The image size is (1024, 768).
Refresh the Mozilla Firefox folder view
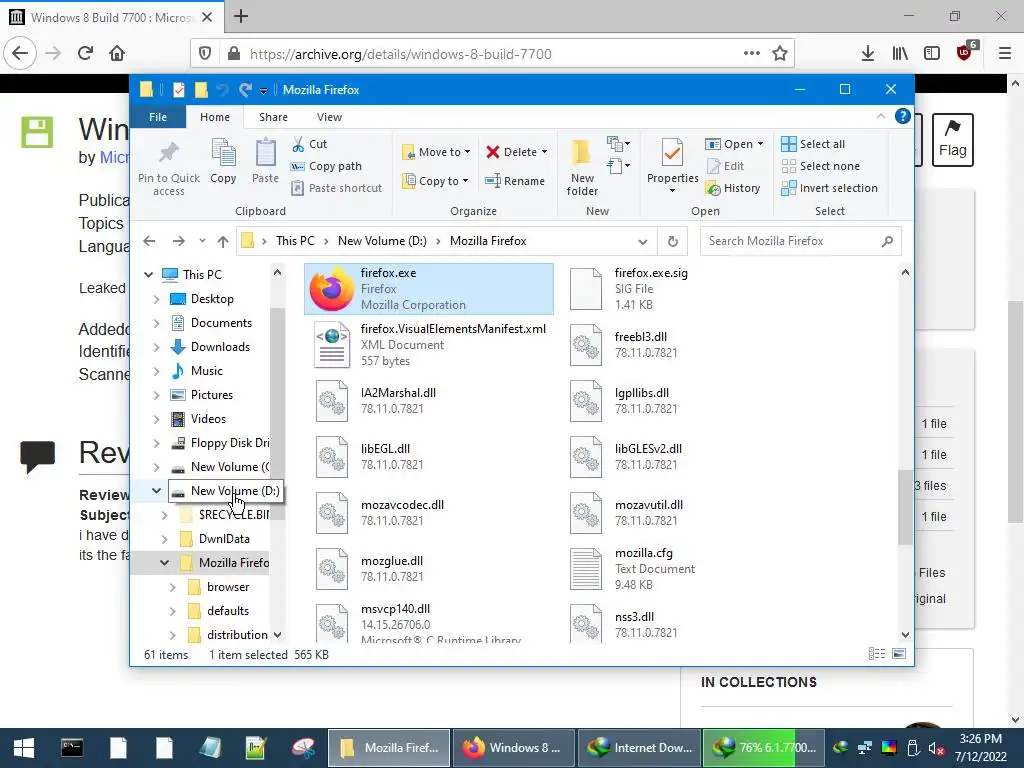coord(673,241)
